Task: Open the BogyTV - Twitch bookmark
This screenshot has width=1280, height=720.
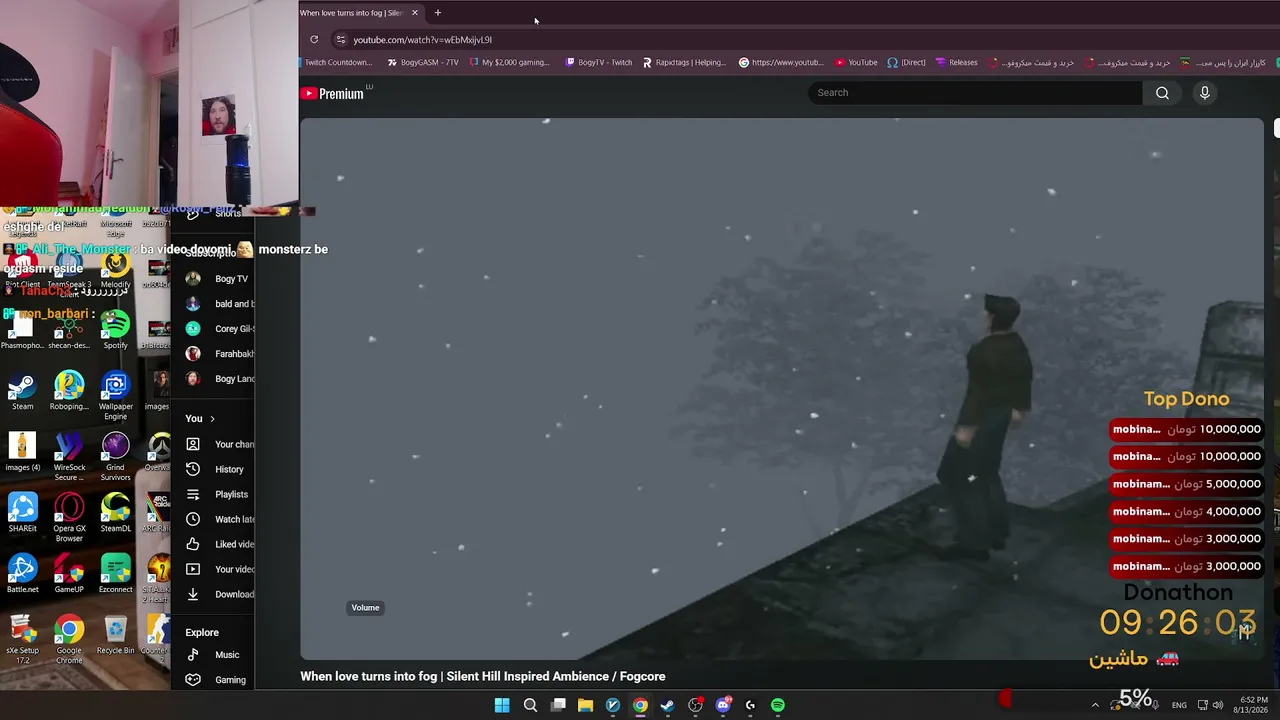Action: (599, 62)
